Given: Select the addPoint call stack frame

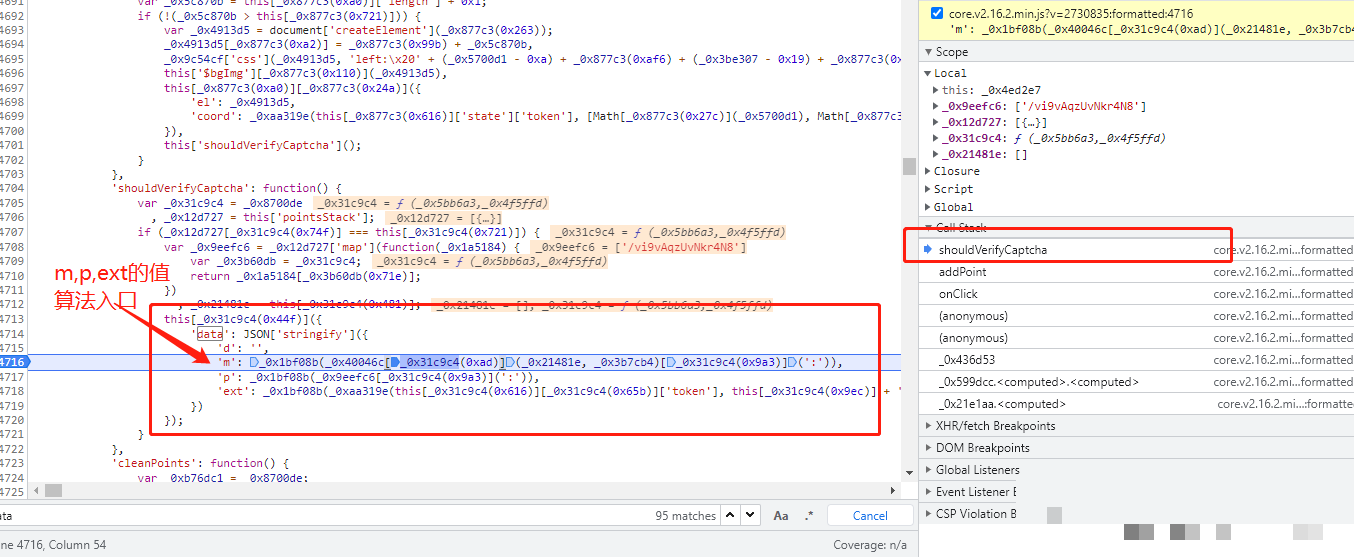Looking at the screenshot, I should (x=962, y=272).
